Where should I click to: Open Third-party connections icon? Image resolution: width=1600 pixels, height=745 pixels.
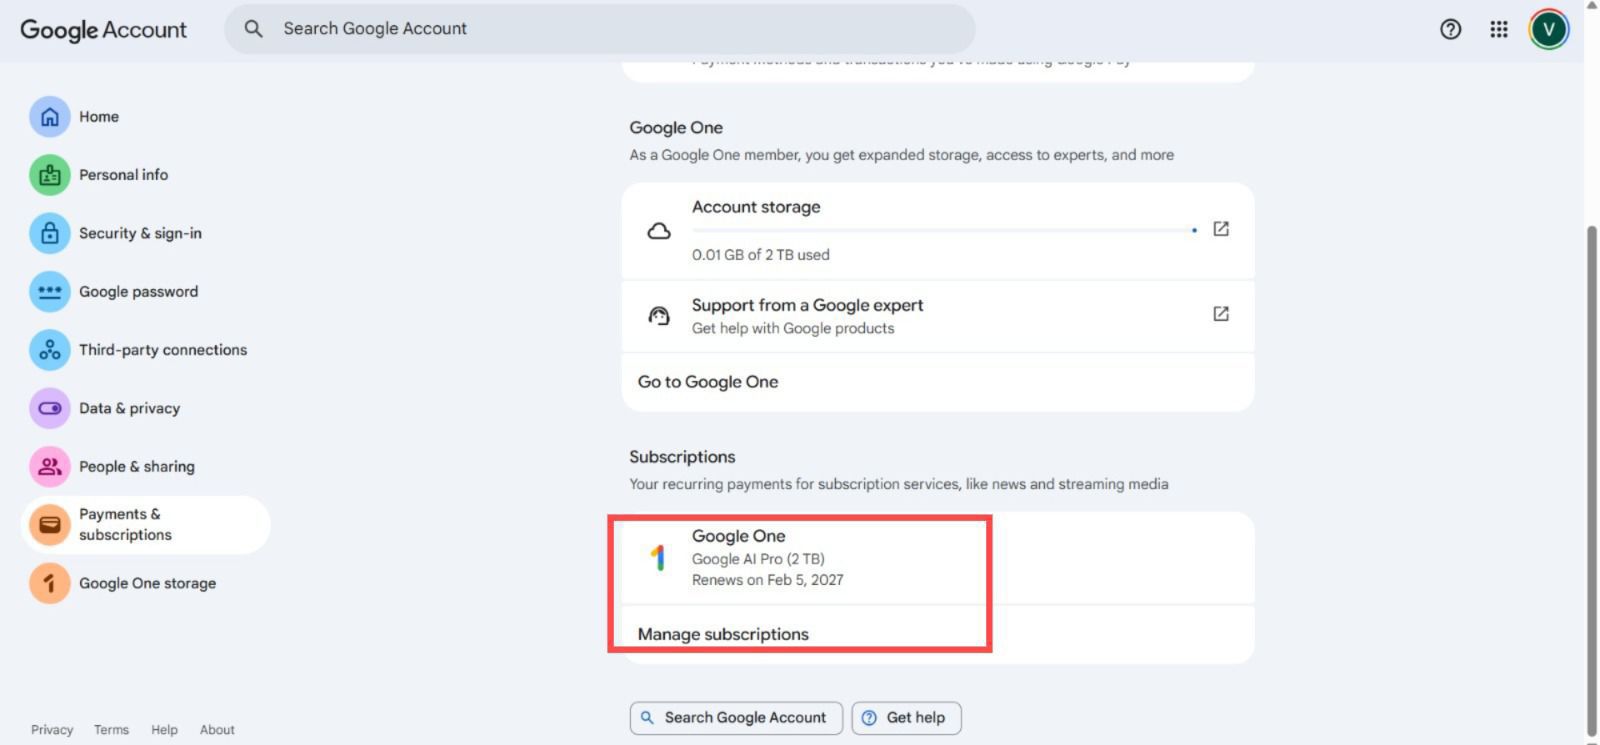(49, 350)
